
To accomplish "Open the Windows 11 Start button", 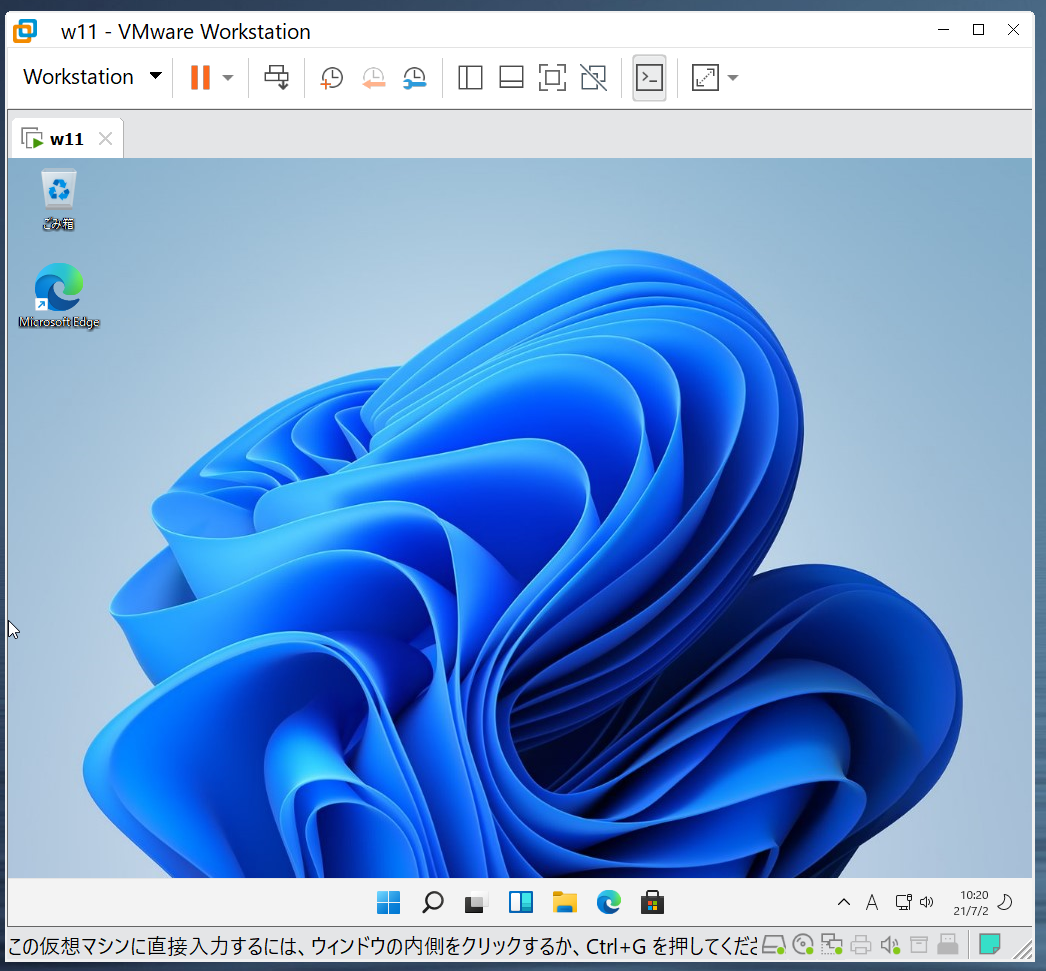I will click(x=388, y=903).
